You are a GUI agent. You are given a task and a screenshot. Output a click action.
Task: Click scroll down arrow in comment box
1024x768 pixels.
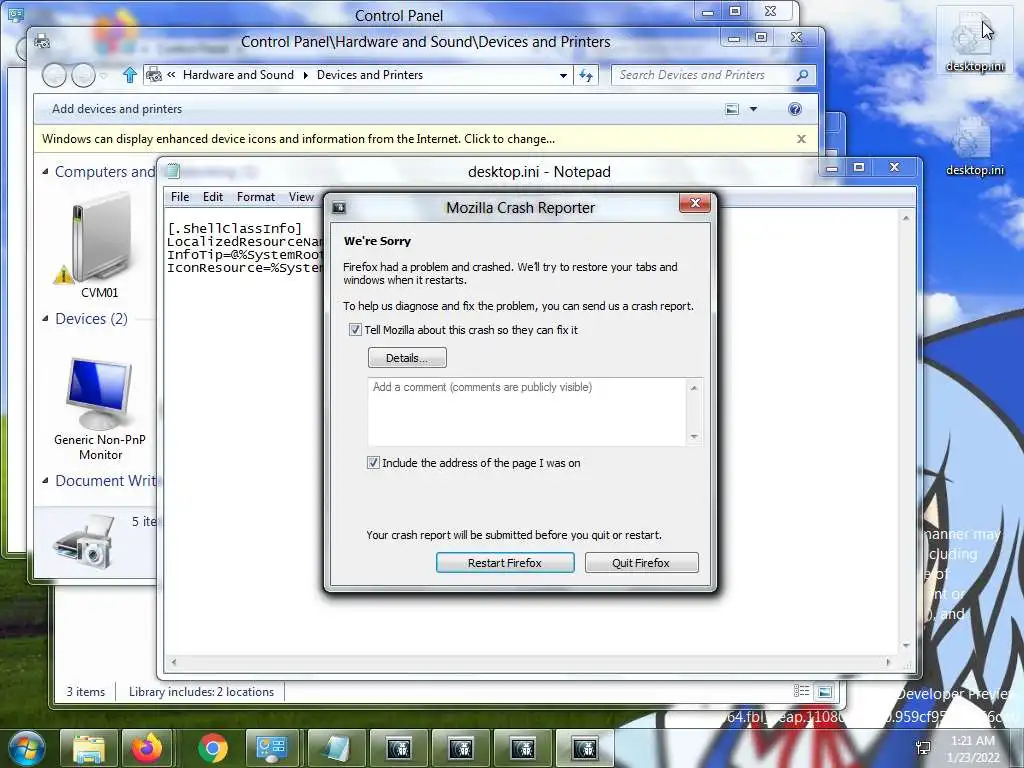click(694, 437)
